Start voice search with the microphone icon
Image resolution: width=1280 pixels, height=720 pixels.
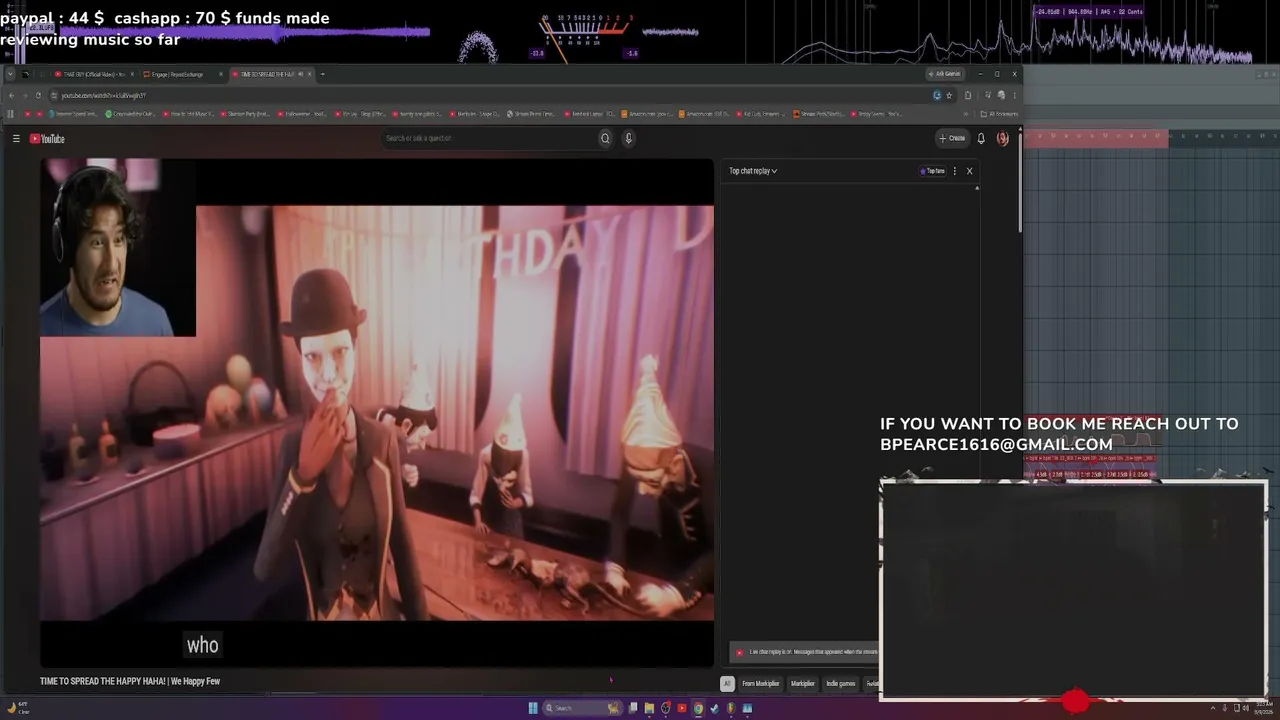pyautogui.click(x=629, y=138)
